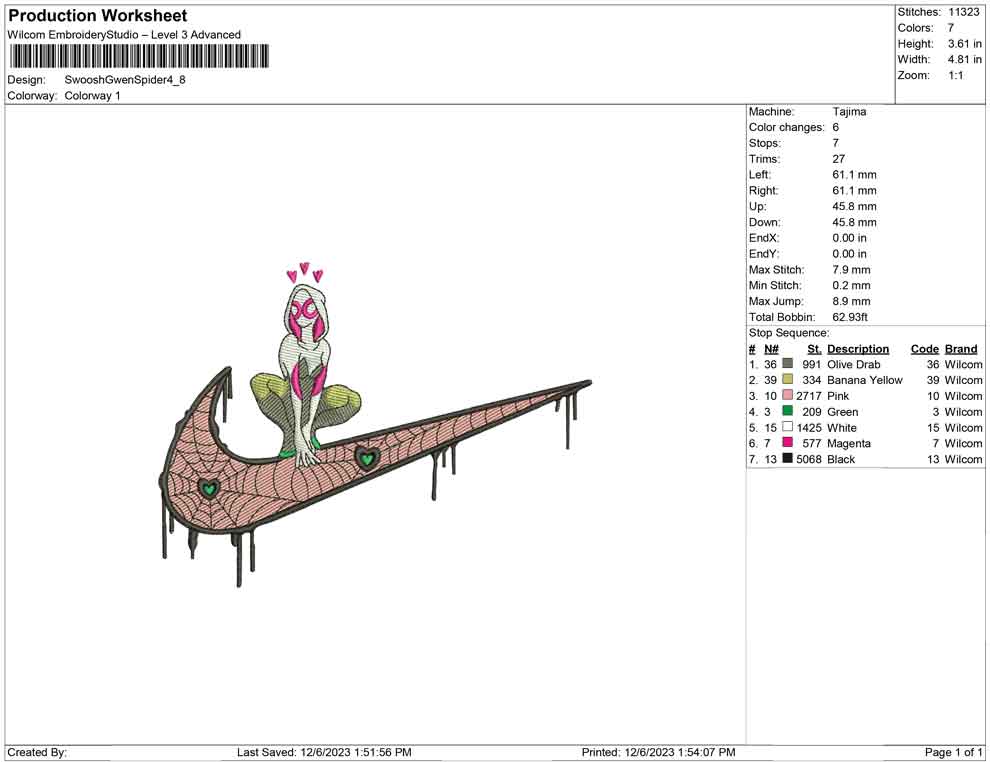This screenshot has height=762, width=990.
Task: Click the Printed timestamp in footer
Action: click(x=659, y=752)
